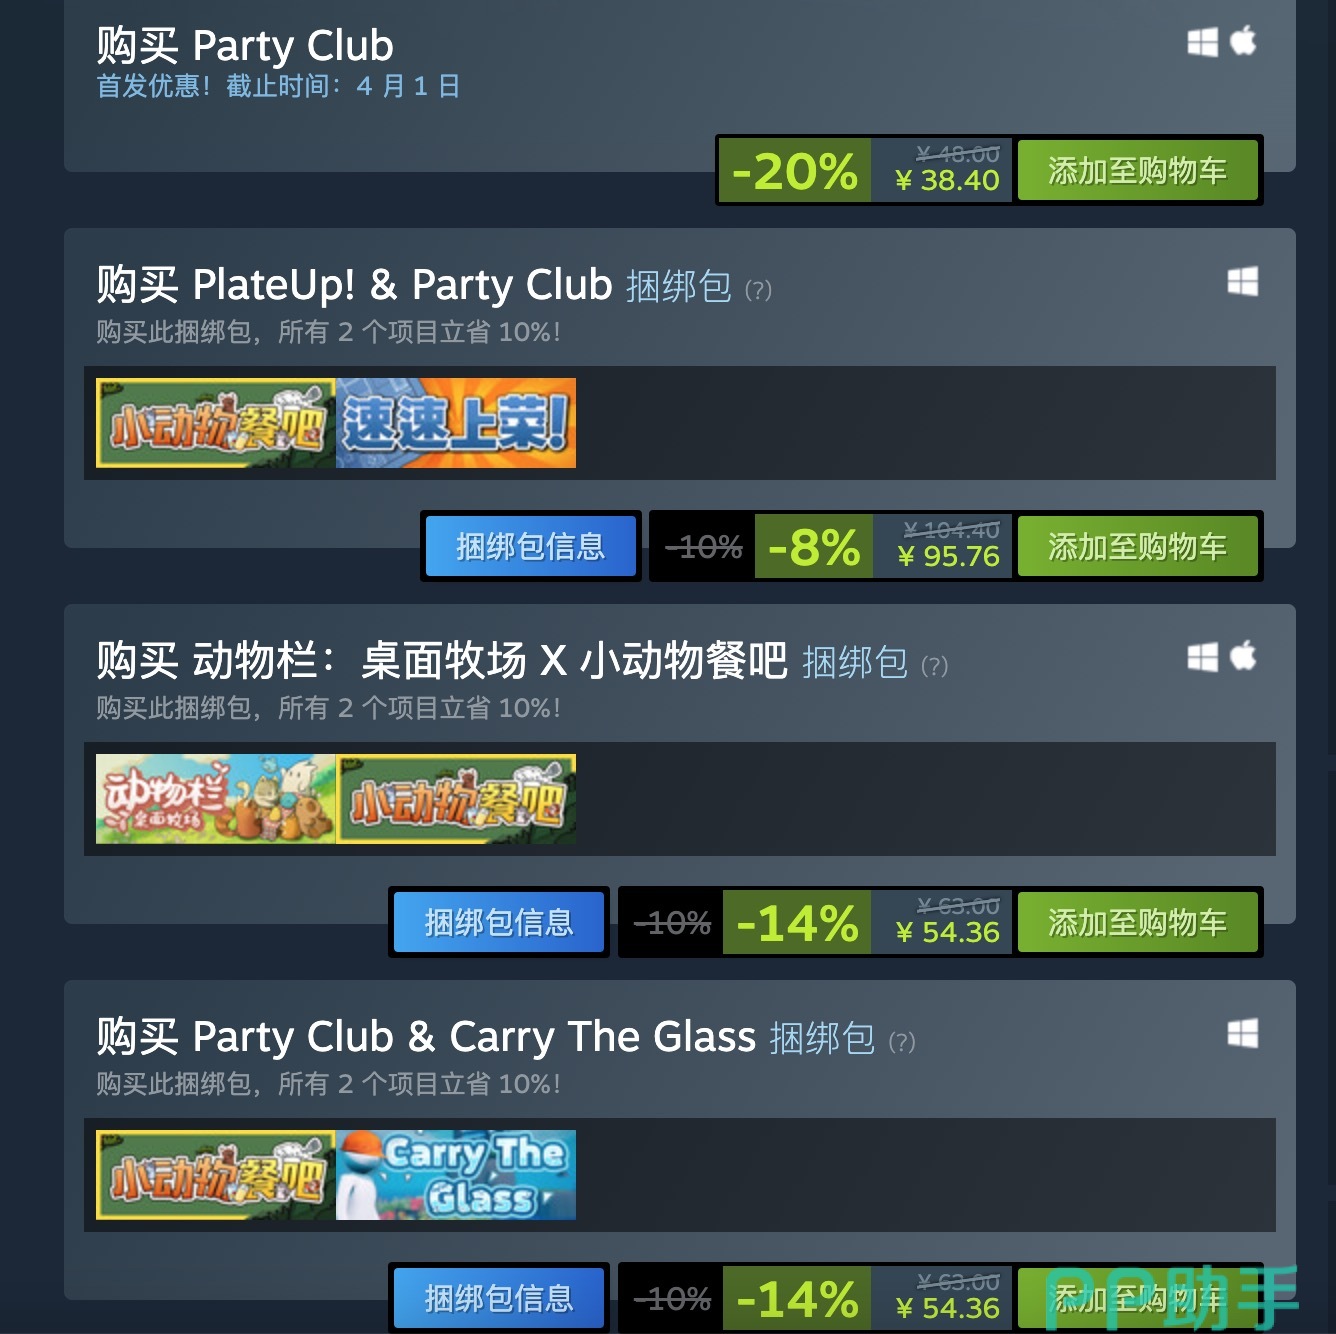Click the (?) help icon beside 小动物餐吧 捆绑包

pyautogui.click(x=935, y=666)
